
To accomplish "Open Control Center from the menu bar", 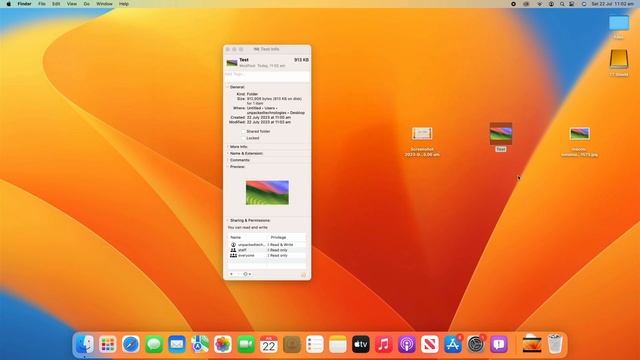I will [572, 4].
